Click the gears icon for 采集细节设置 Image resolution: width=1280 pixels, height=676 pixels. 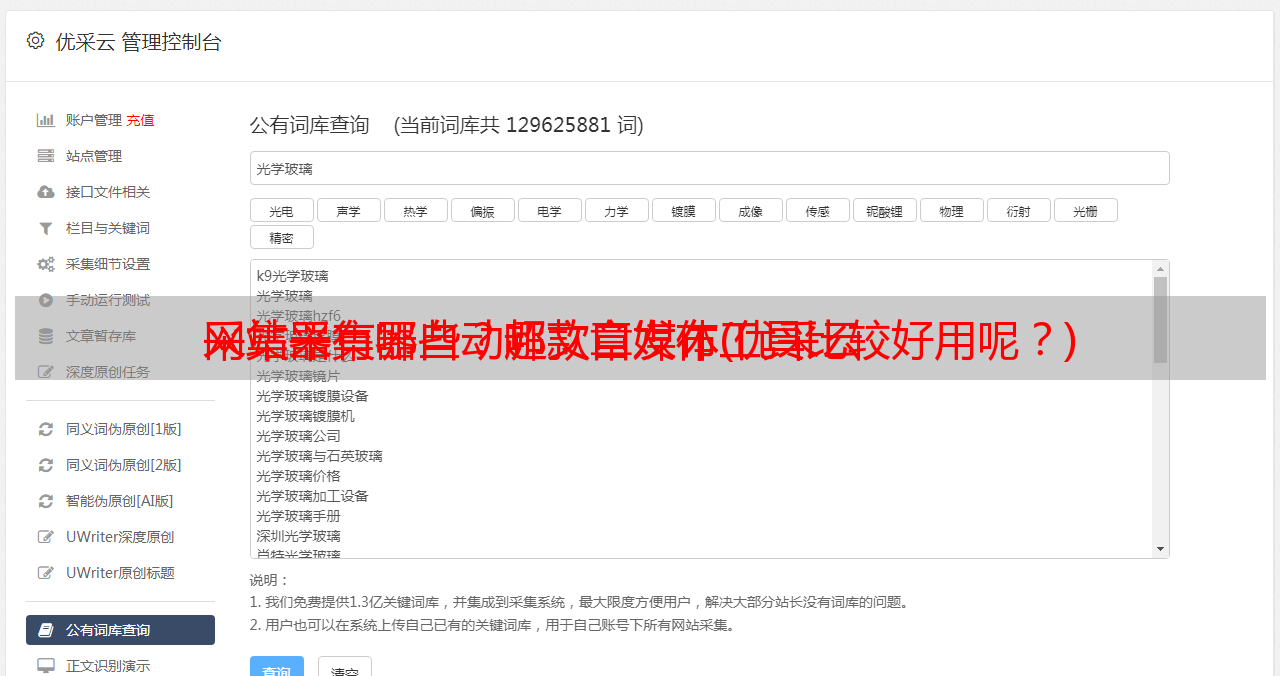[46, 264]
